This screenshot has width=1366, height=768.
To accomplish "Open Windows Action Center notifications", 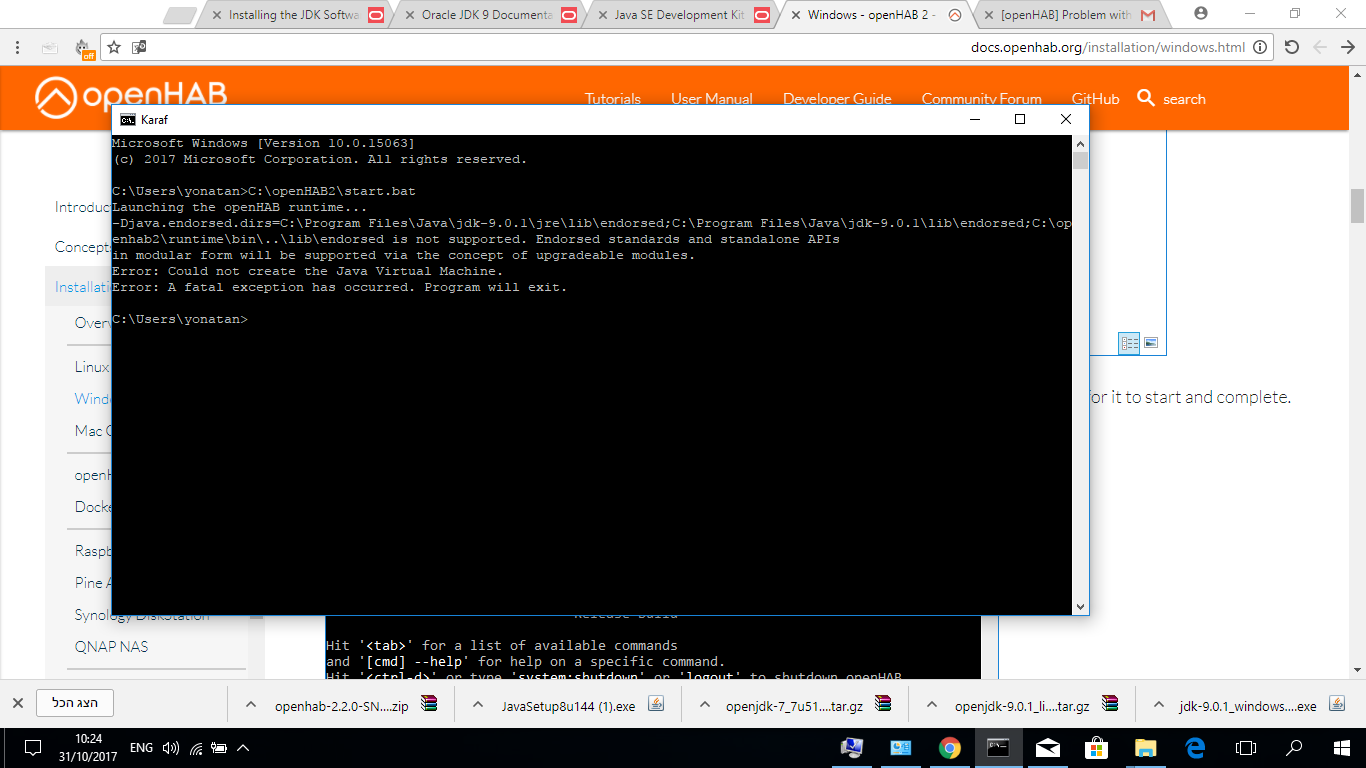I will point(32,748).
